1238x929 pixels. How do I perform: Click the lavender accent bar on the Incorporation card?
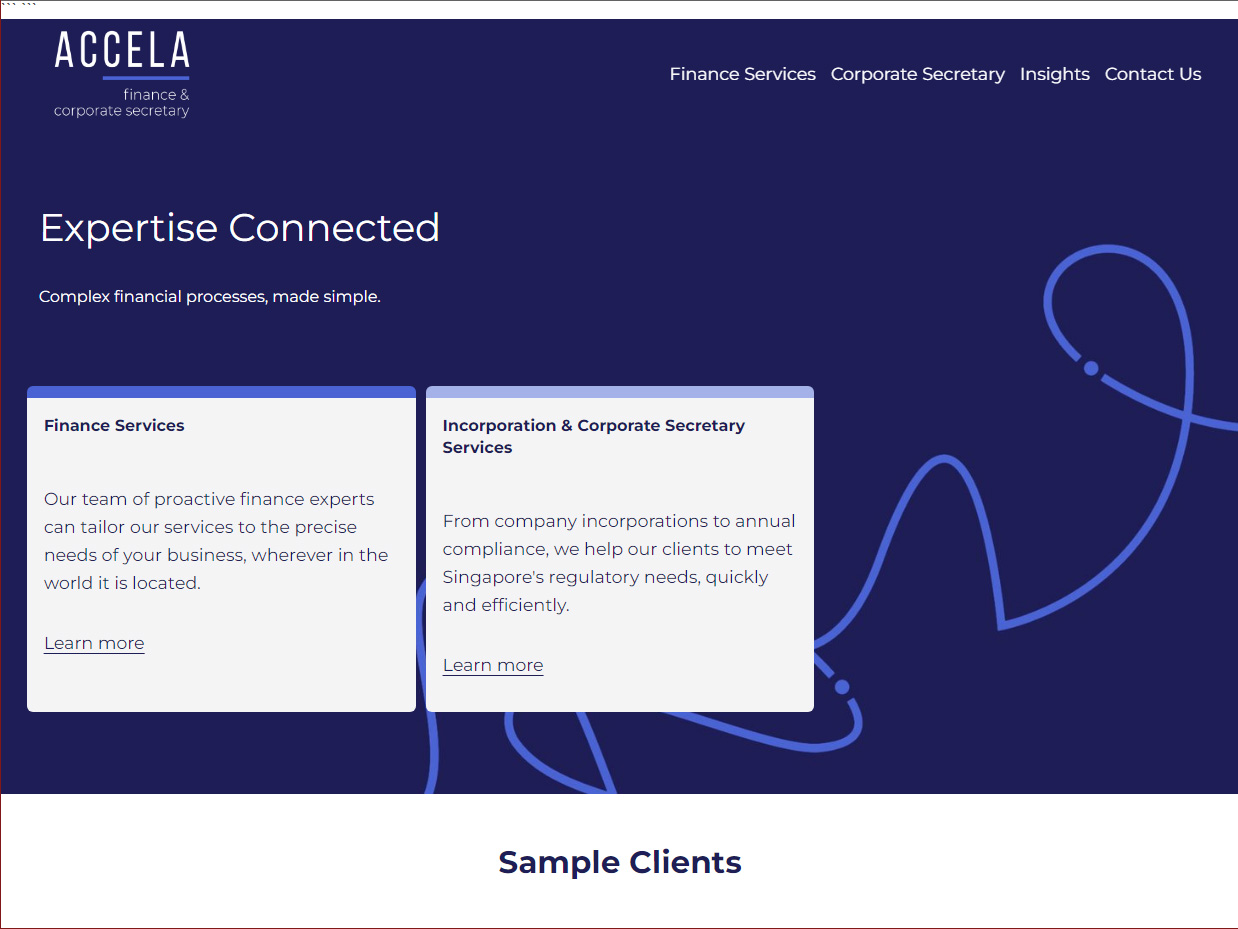point(620,392)
